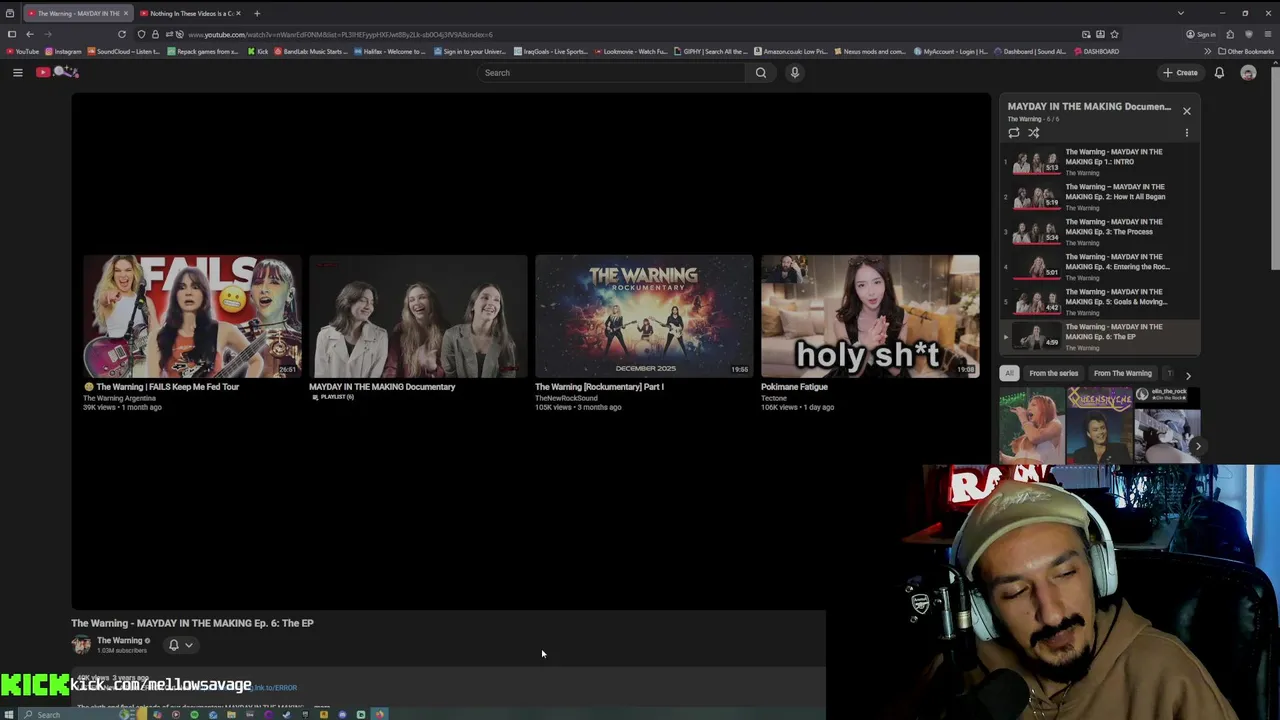This screenshot has height=720, width=1280.
Task: Click the browser Sign in button
Action: [x=1201, y=34]
